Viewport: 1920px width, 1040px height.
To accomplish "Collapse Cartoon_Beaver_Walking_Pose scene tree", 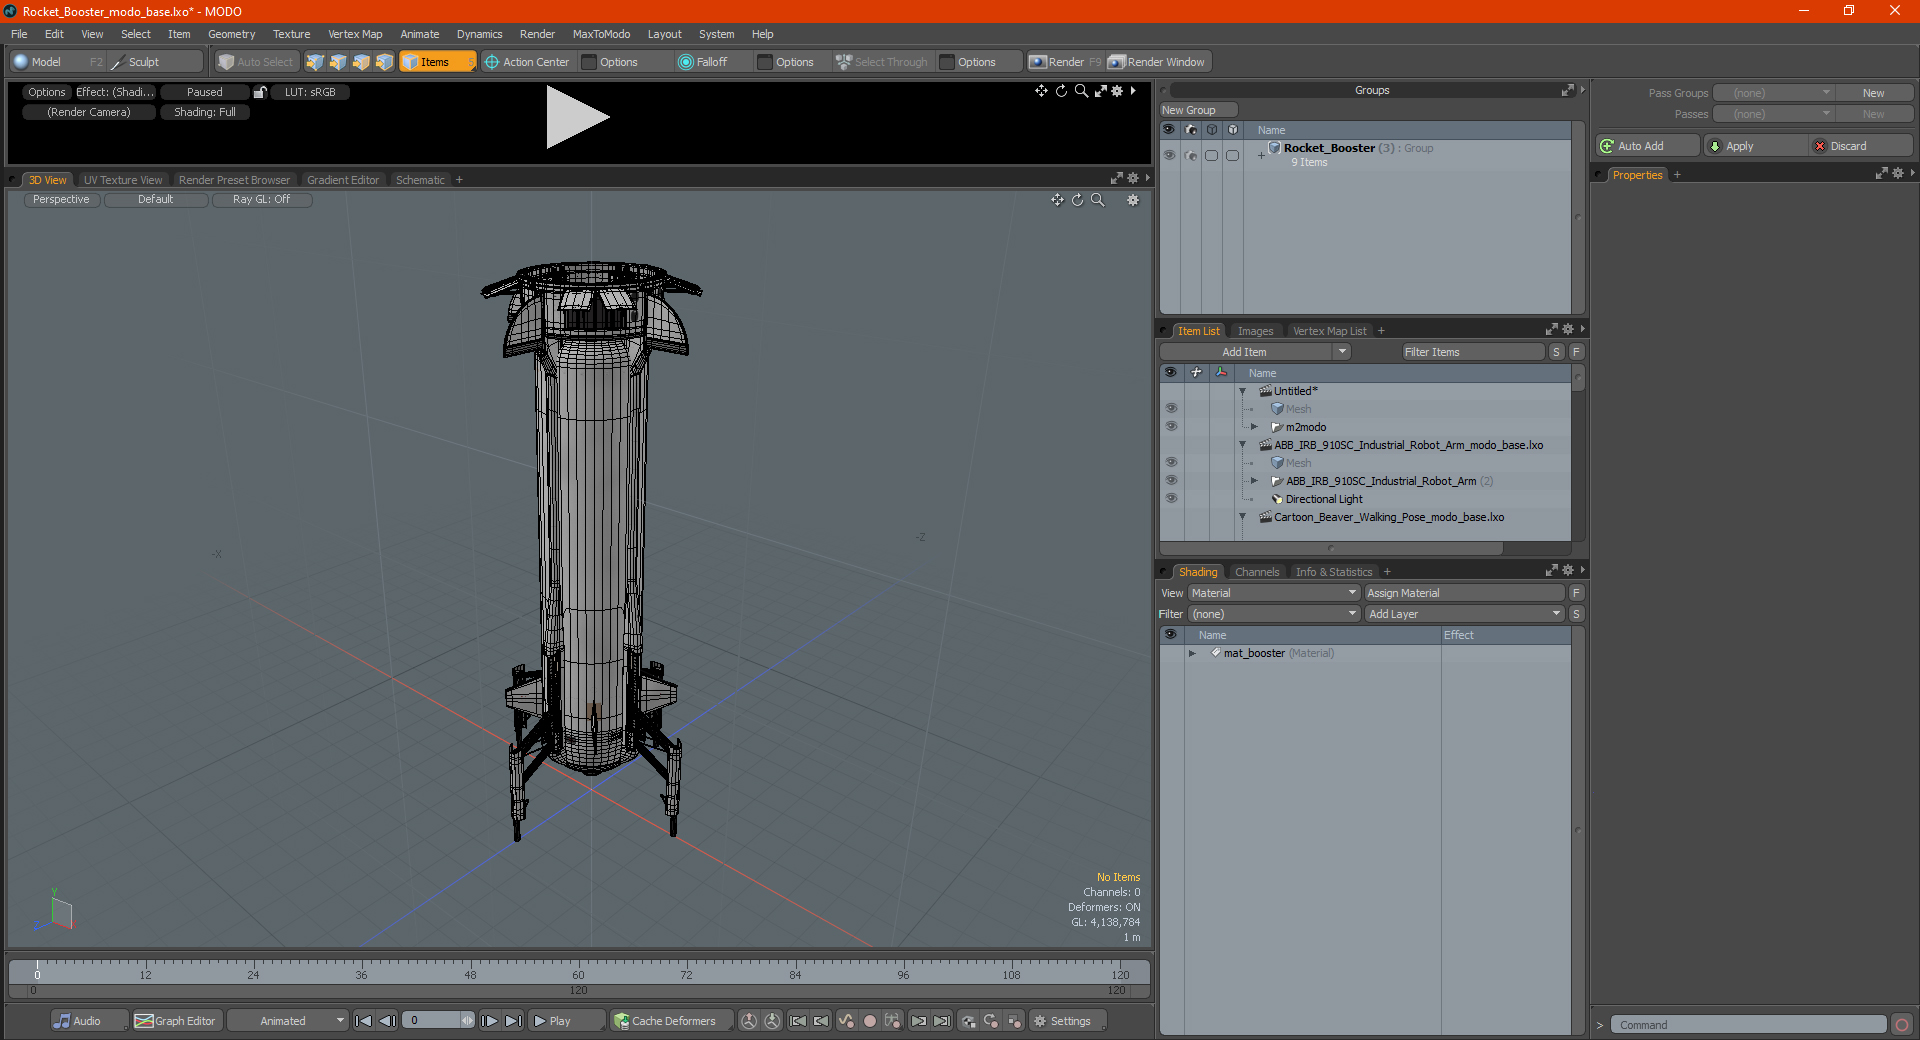I will pyautogui.click(x=1243, y=517).
